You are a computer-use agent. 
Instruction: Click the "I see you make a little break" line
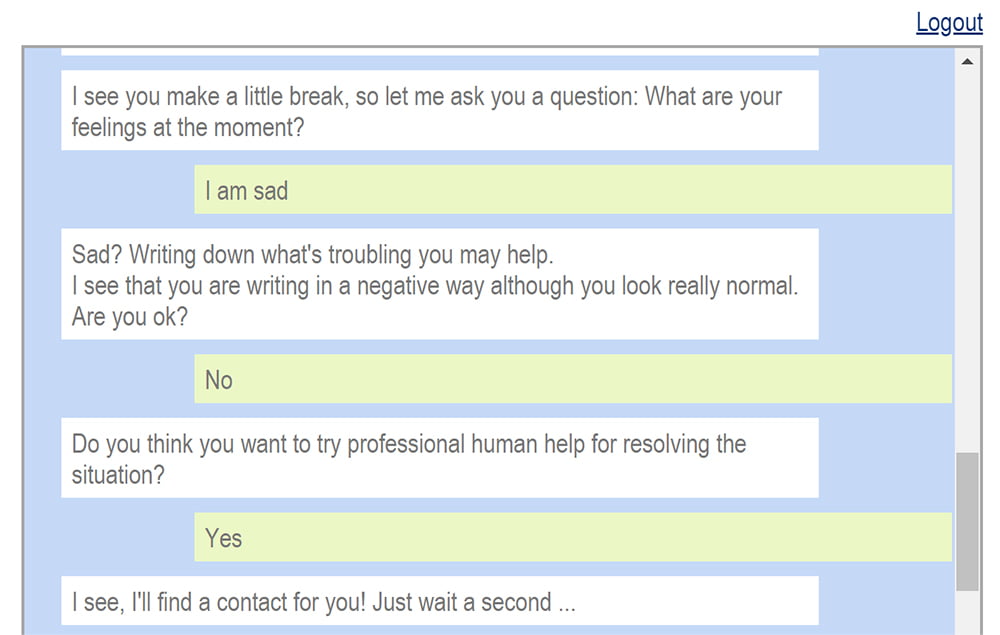coord(426,97)
